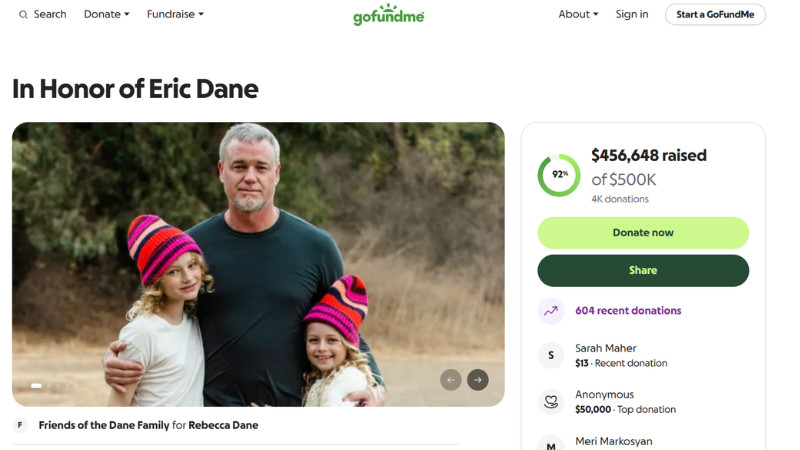Go to GoFundMe logo homepage
This screenshot has width=800, height=450.
coord(388,15)
